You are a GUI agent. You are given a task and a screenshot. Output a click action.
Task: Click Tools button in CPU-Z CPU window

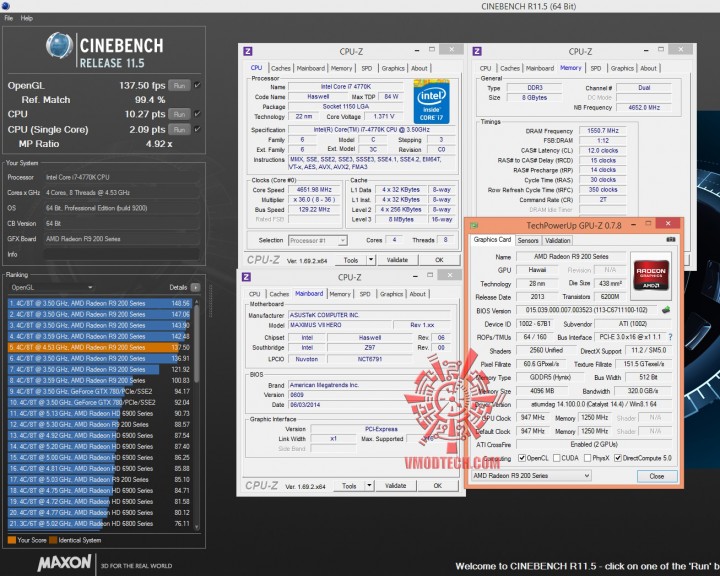[x=351, y=260]
